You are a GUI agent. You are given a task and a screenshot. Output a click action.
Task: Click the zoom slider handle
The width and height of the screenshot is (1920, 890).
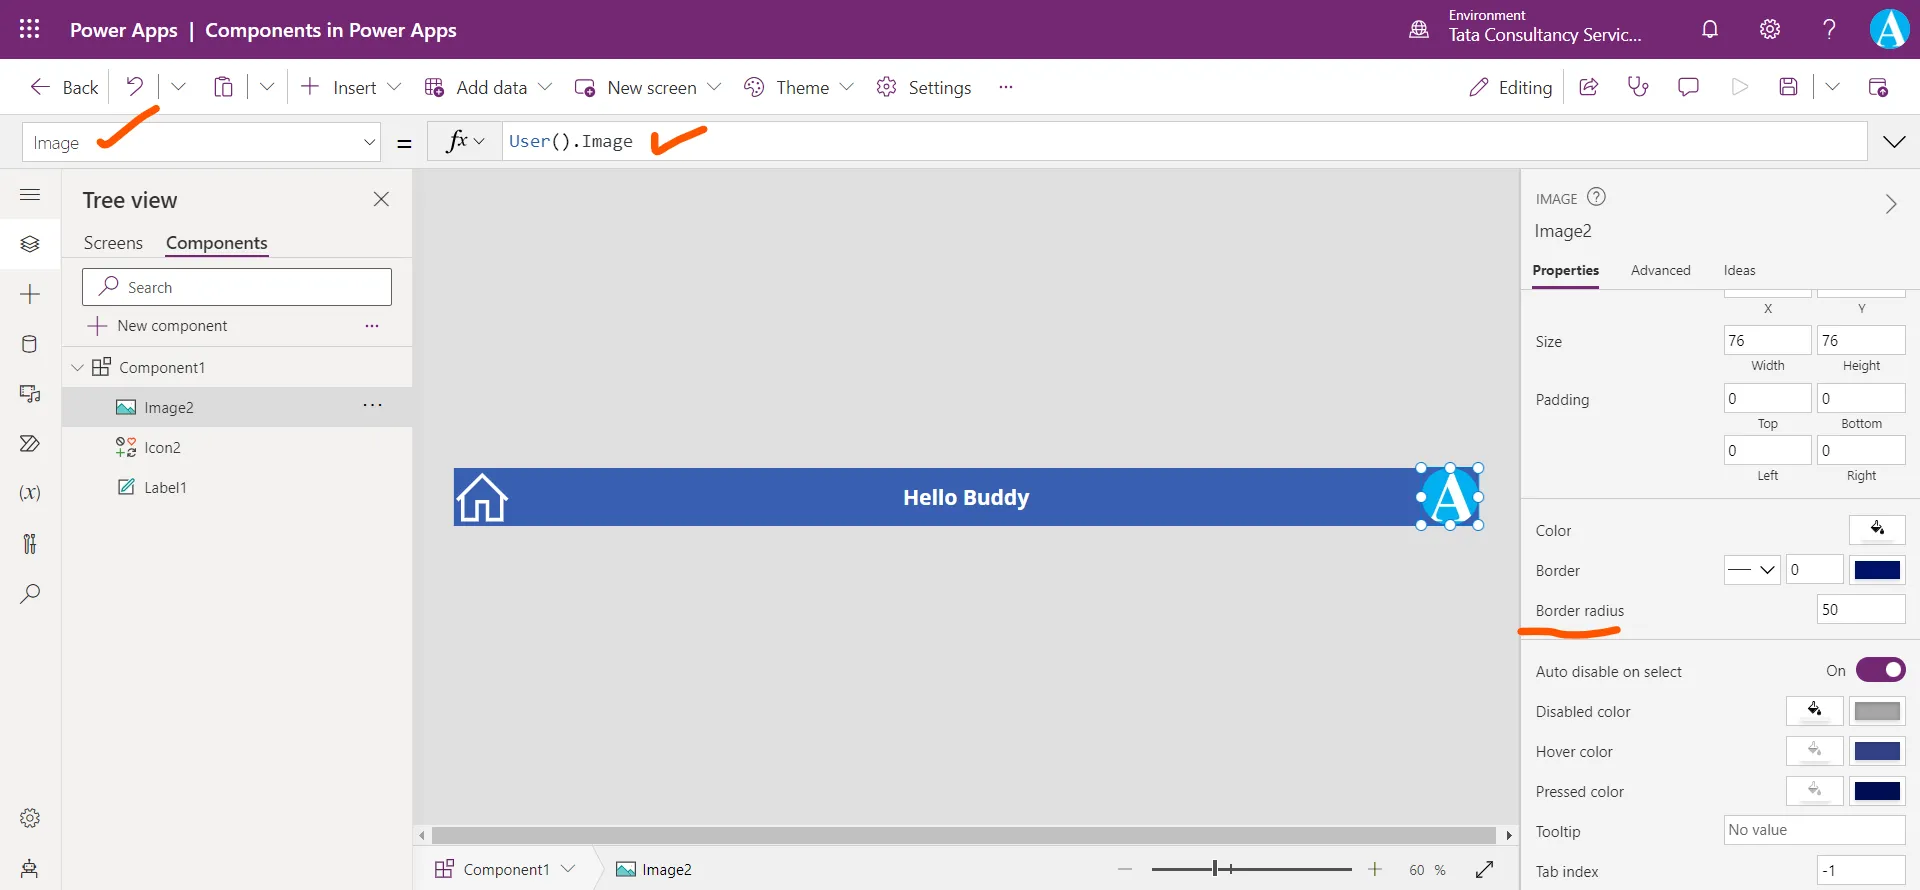click(1215, 869)
